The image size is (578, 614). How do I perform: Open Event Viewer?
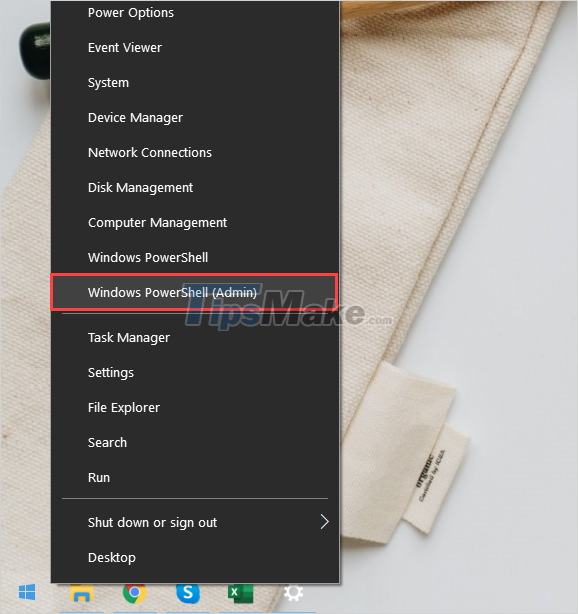(195, 47)
